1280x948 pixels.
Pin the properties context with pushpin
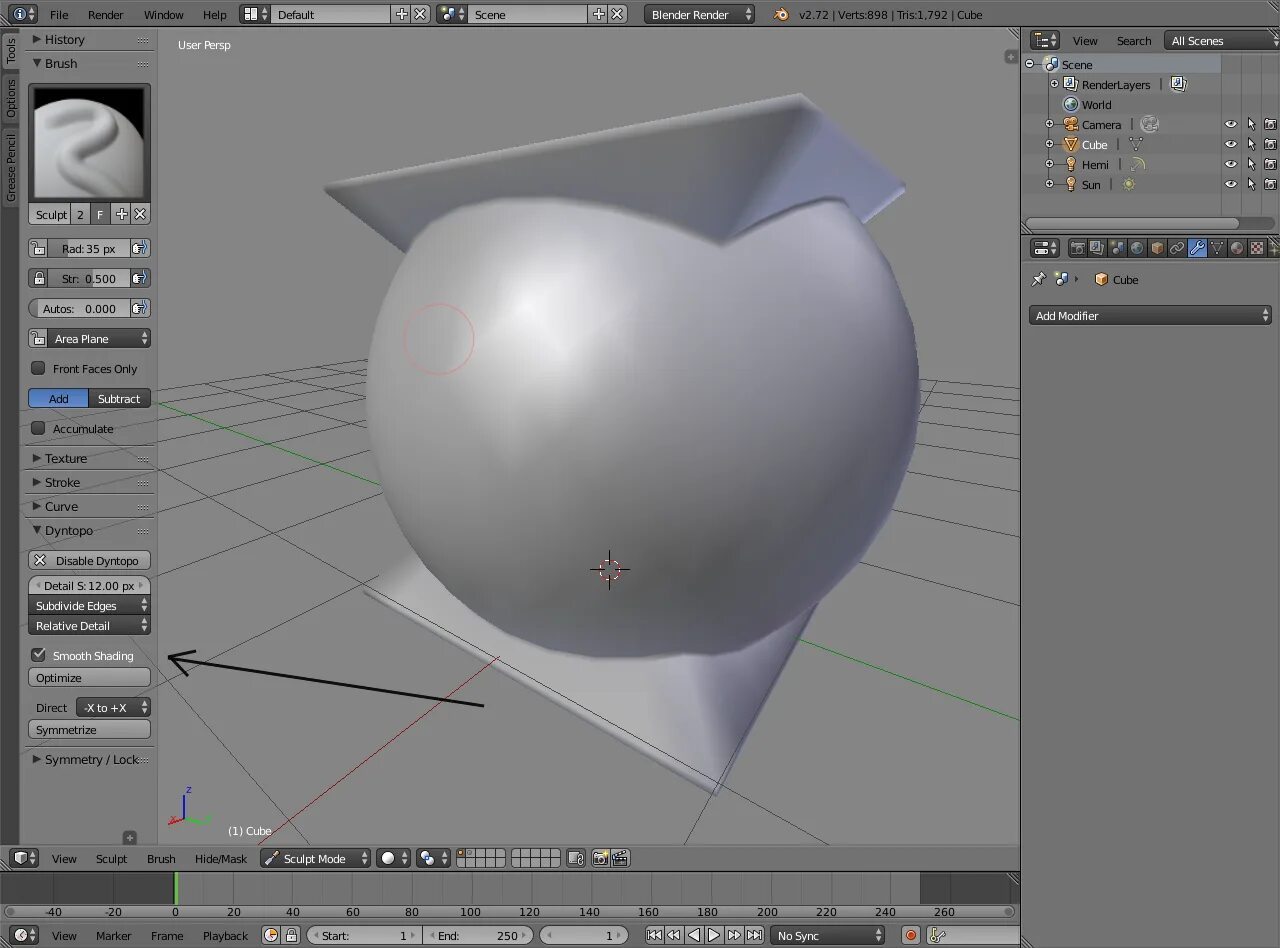pos(1039,279)
